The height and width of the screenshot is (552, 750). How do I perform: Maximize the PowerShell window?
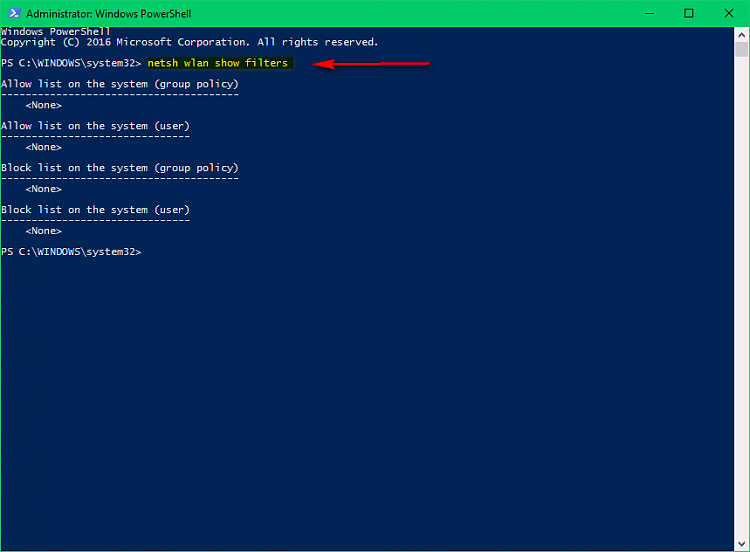coord(688,14)
